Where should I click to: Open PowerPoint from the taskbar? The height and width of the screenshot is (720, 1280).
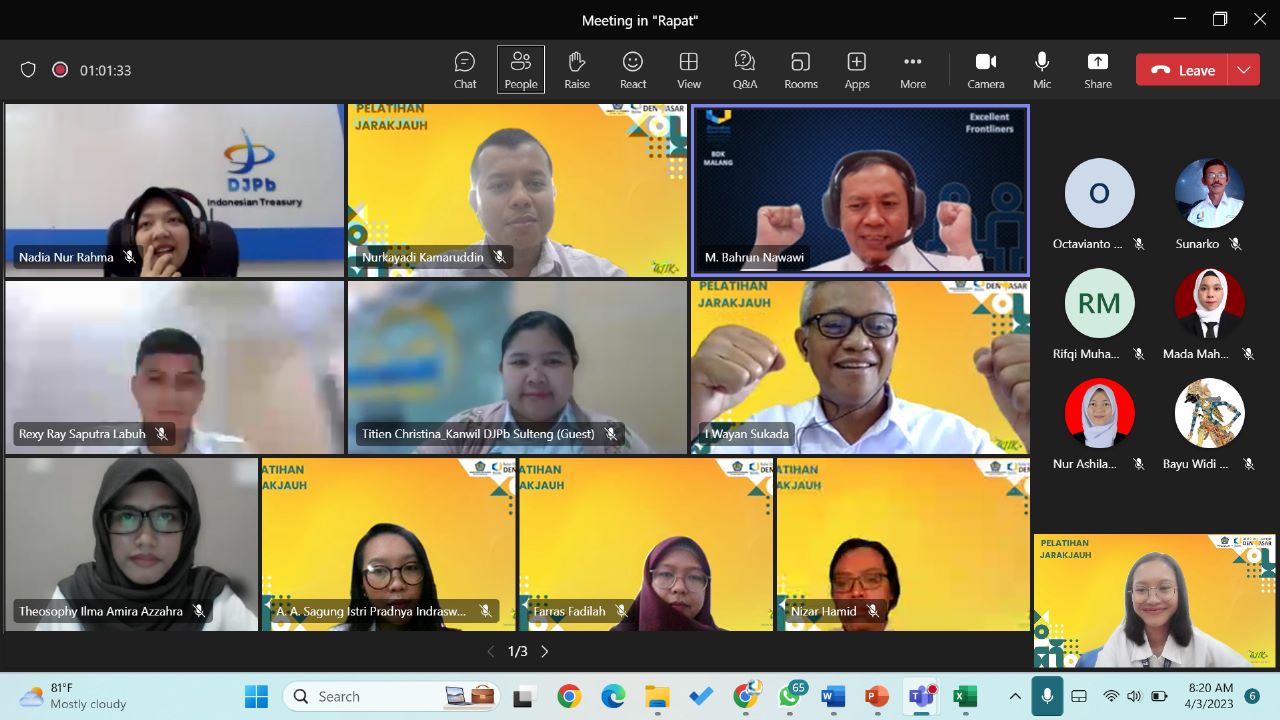coord(877,696)
